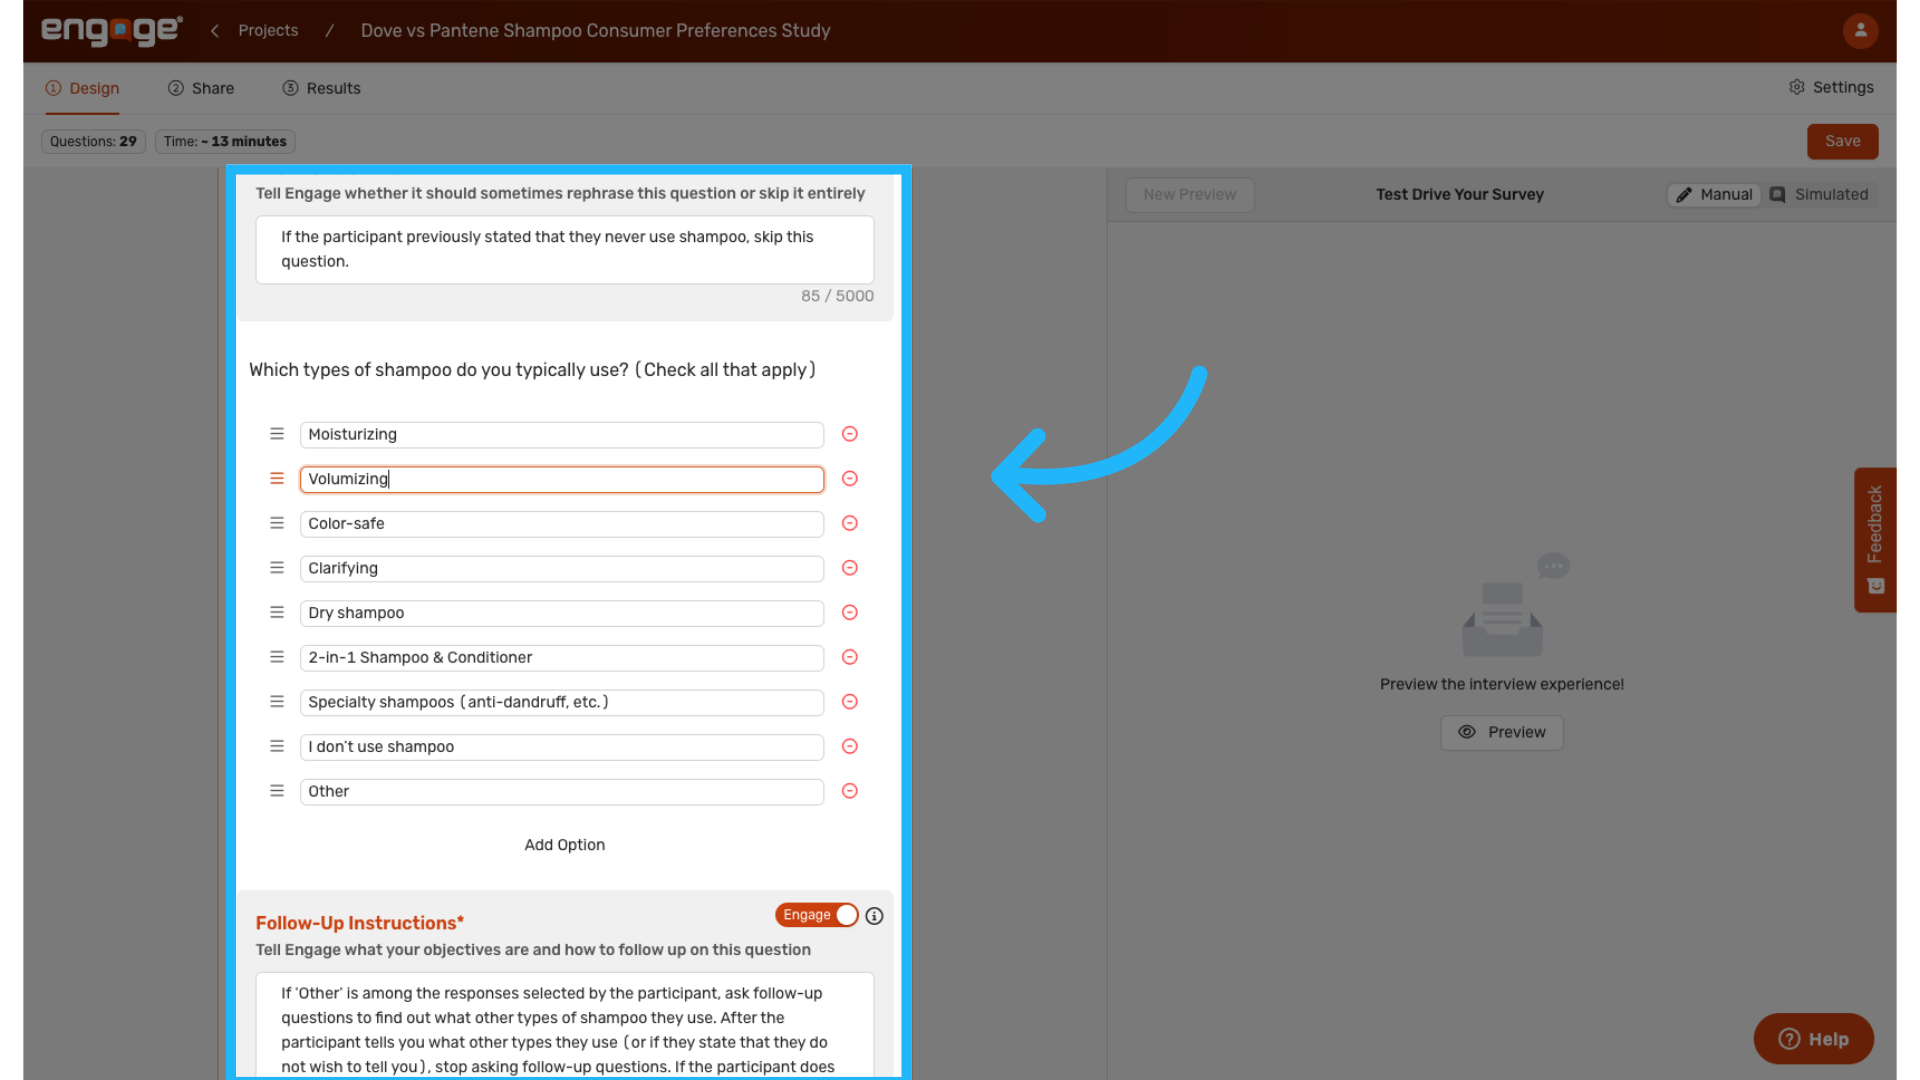Switch to Simulated test drive mode
The width and height of the screenshot is (1920, 1080).
1819,195
